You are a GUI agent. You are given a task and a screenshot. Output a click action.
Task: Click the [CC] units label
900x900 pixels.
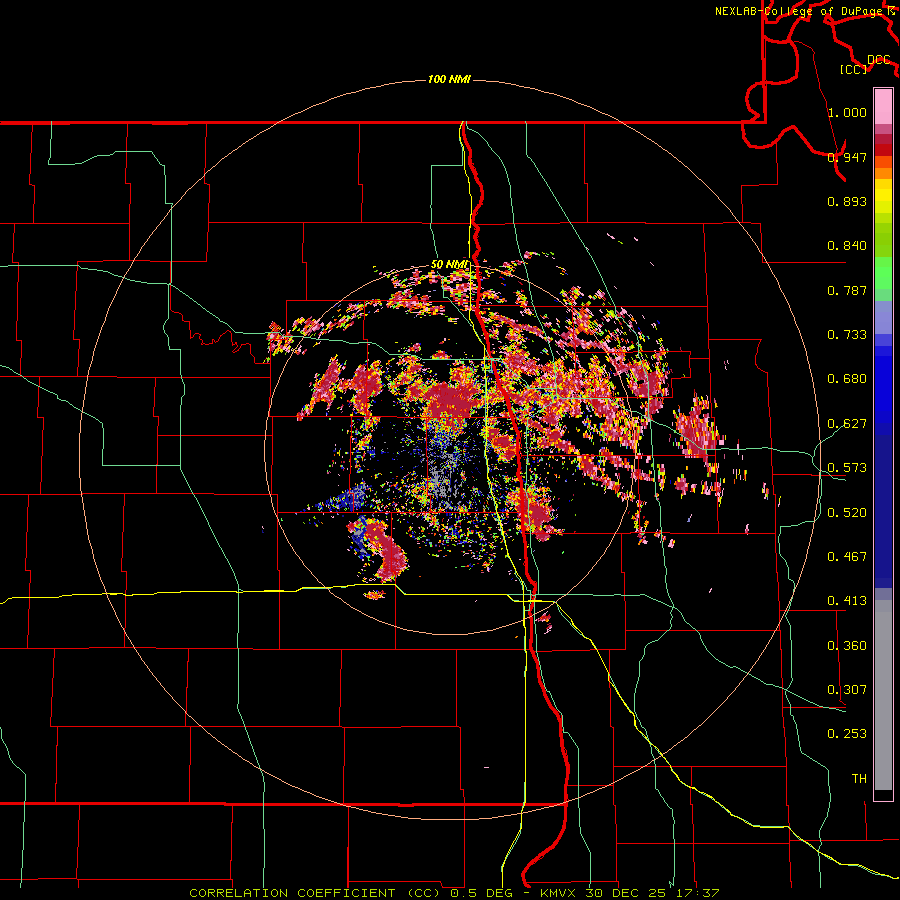[854, 69]
